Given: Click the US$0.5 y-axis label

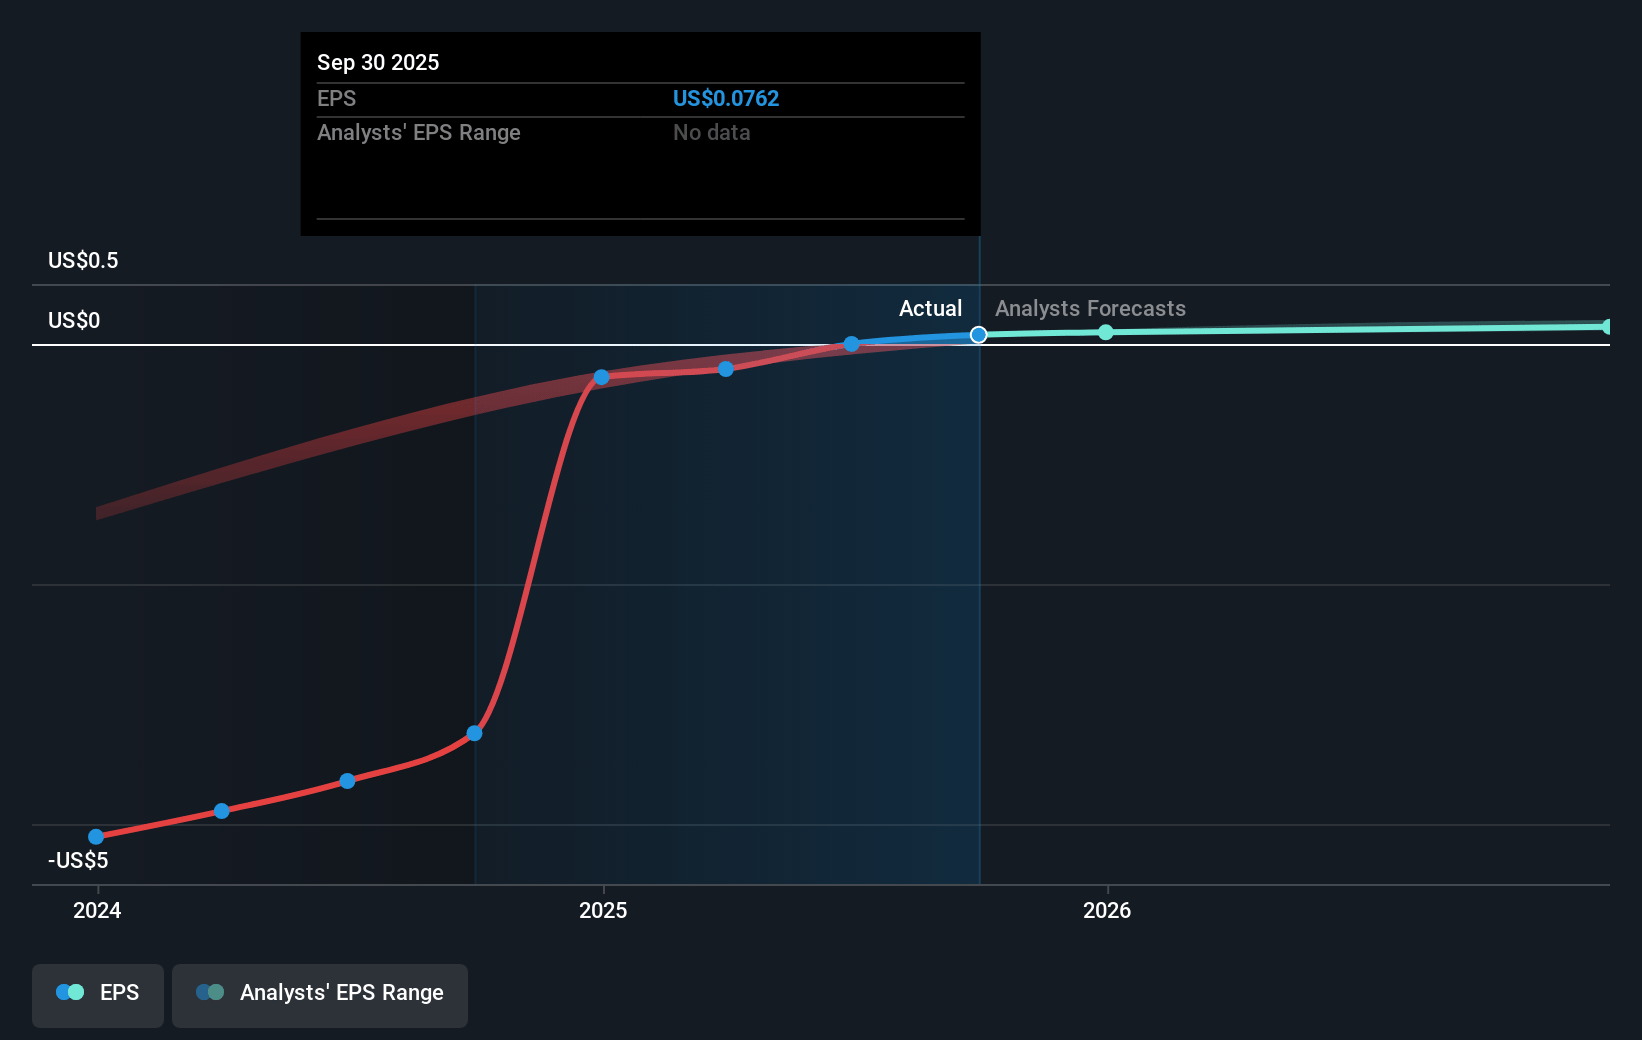Looking at the screenshot, I should [83, 261].
